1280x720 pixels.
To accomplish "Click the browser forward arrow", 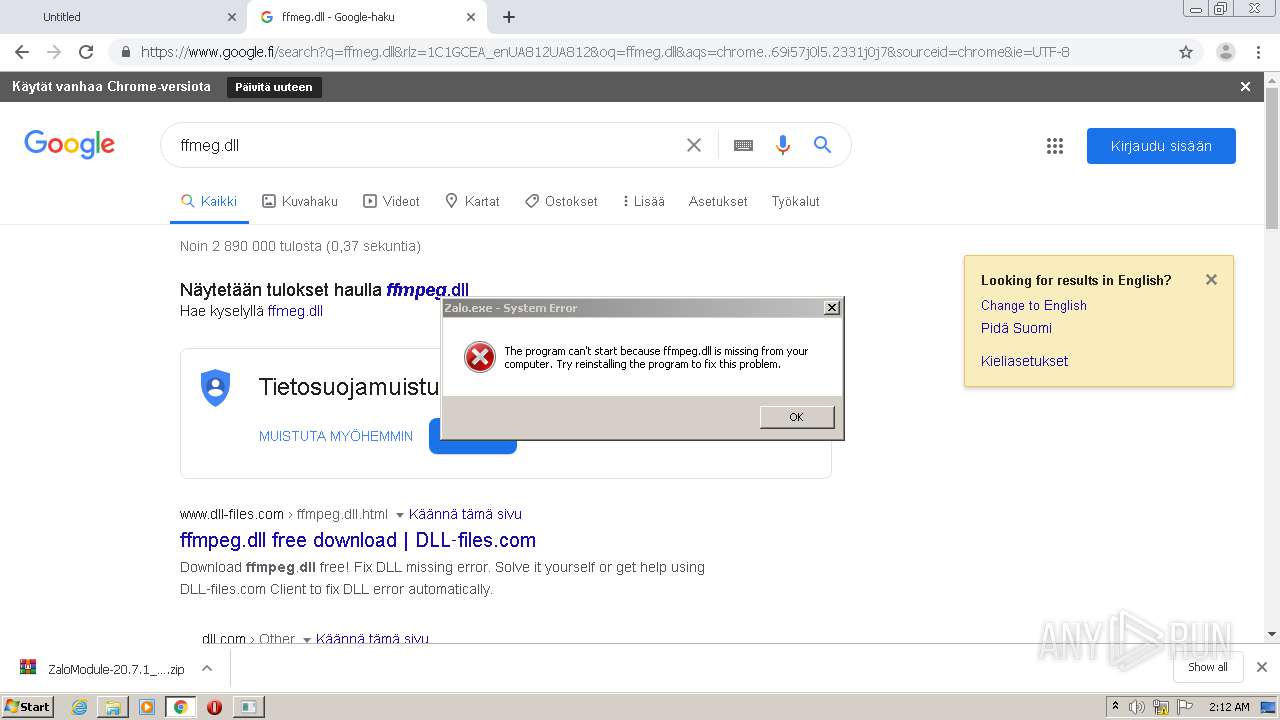I will point(54,52).
